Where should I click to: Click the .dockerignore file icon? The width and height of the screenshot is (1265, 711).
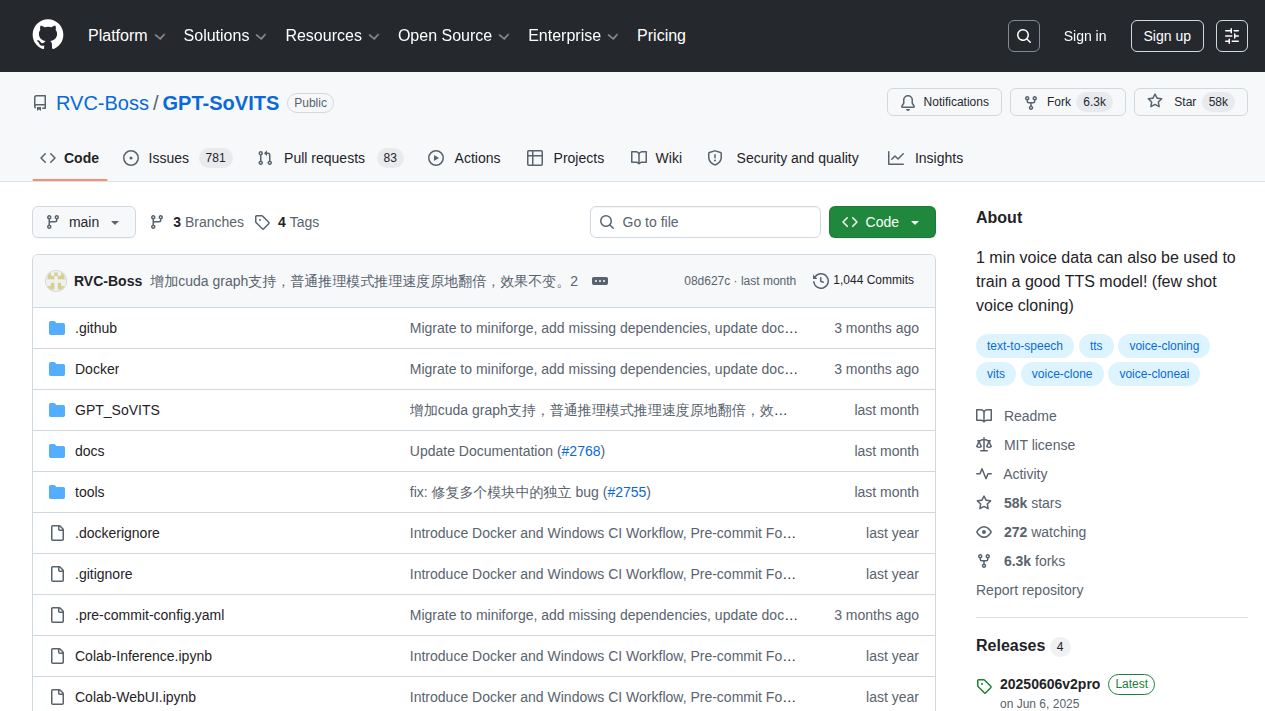click(x=57, y=533)
